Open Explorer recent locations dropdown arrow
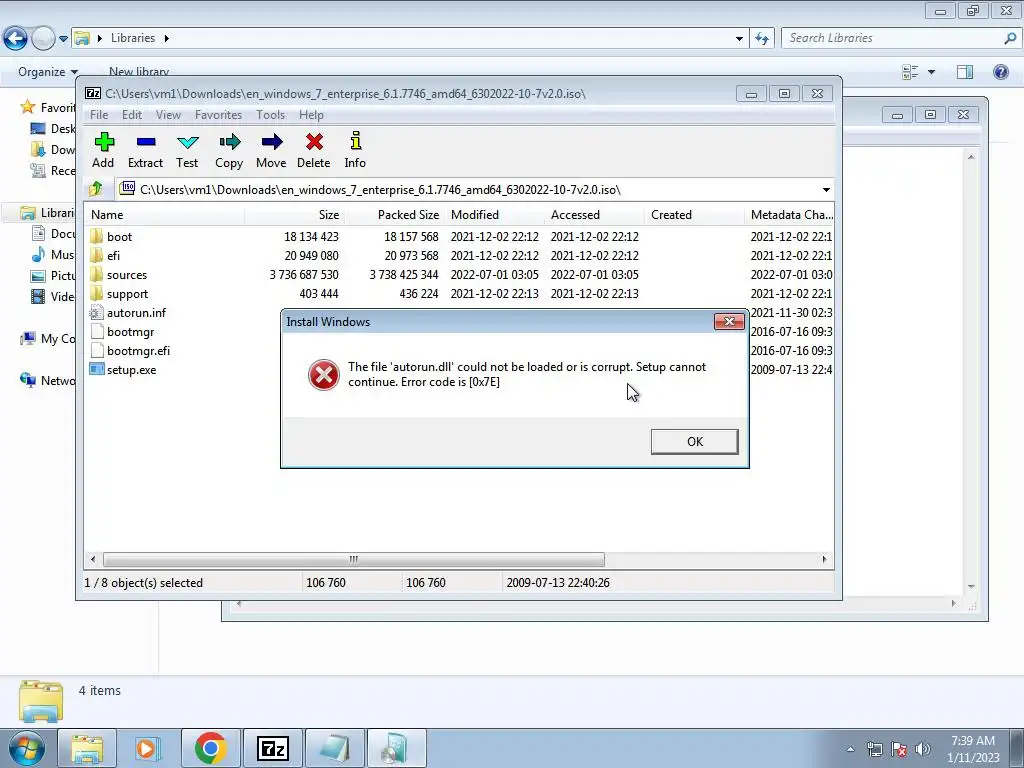The height and width of the screenshot is (768, 1024). pos(63,39)
